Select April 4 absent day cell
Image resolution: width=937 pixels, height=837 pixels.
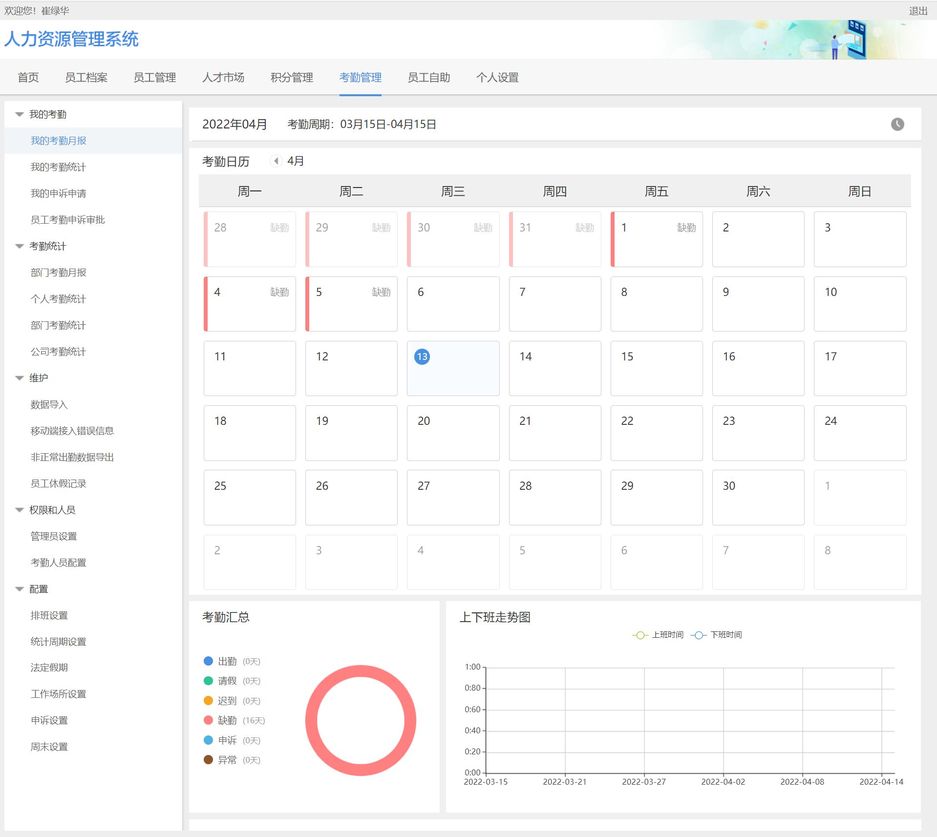point(249,304)
